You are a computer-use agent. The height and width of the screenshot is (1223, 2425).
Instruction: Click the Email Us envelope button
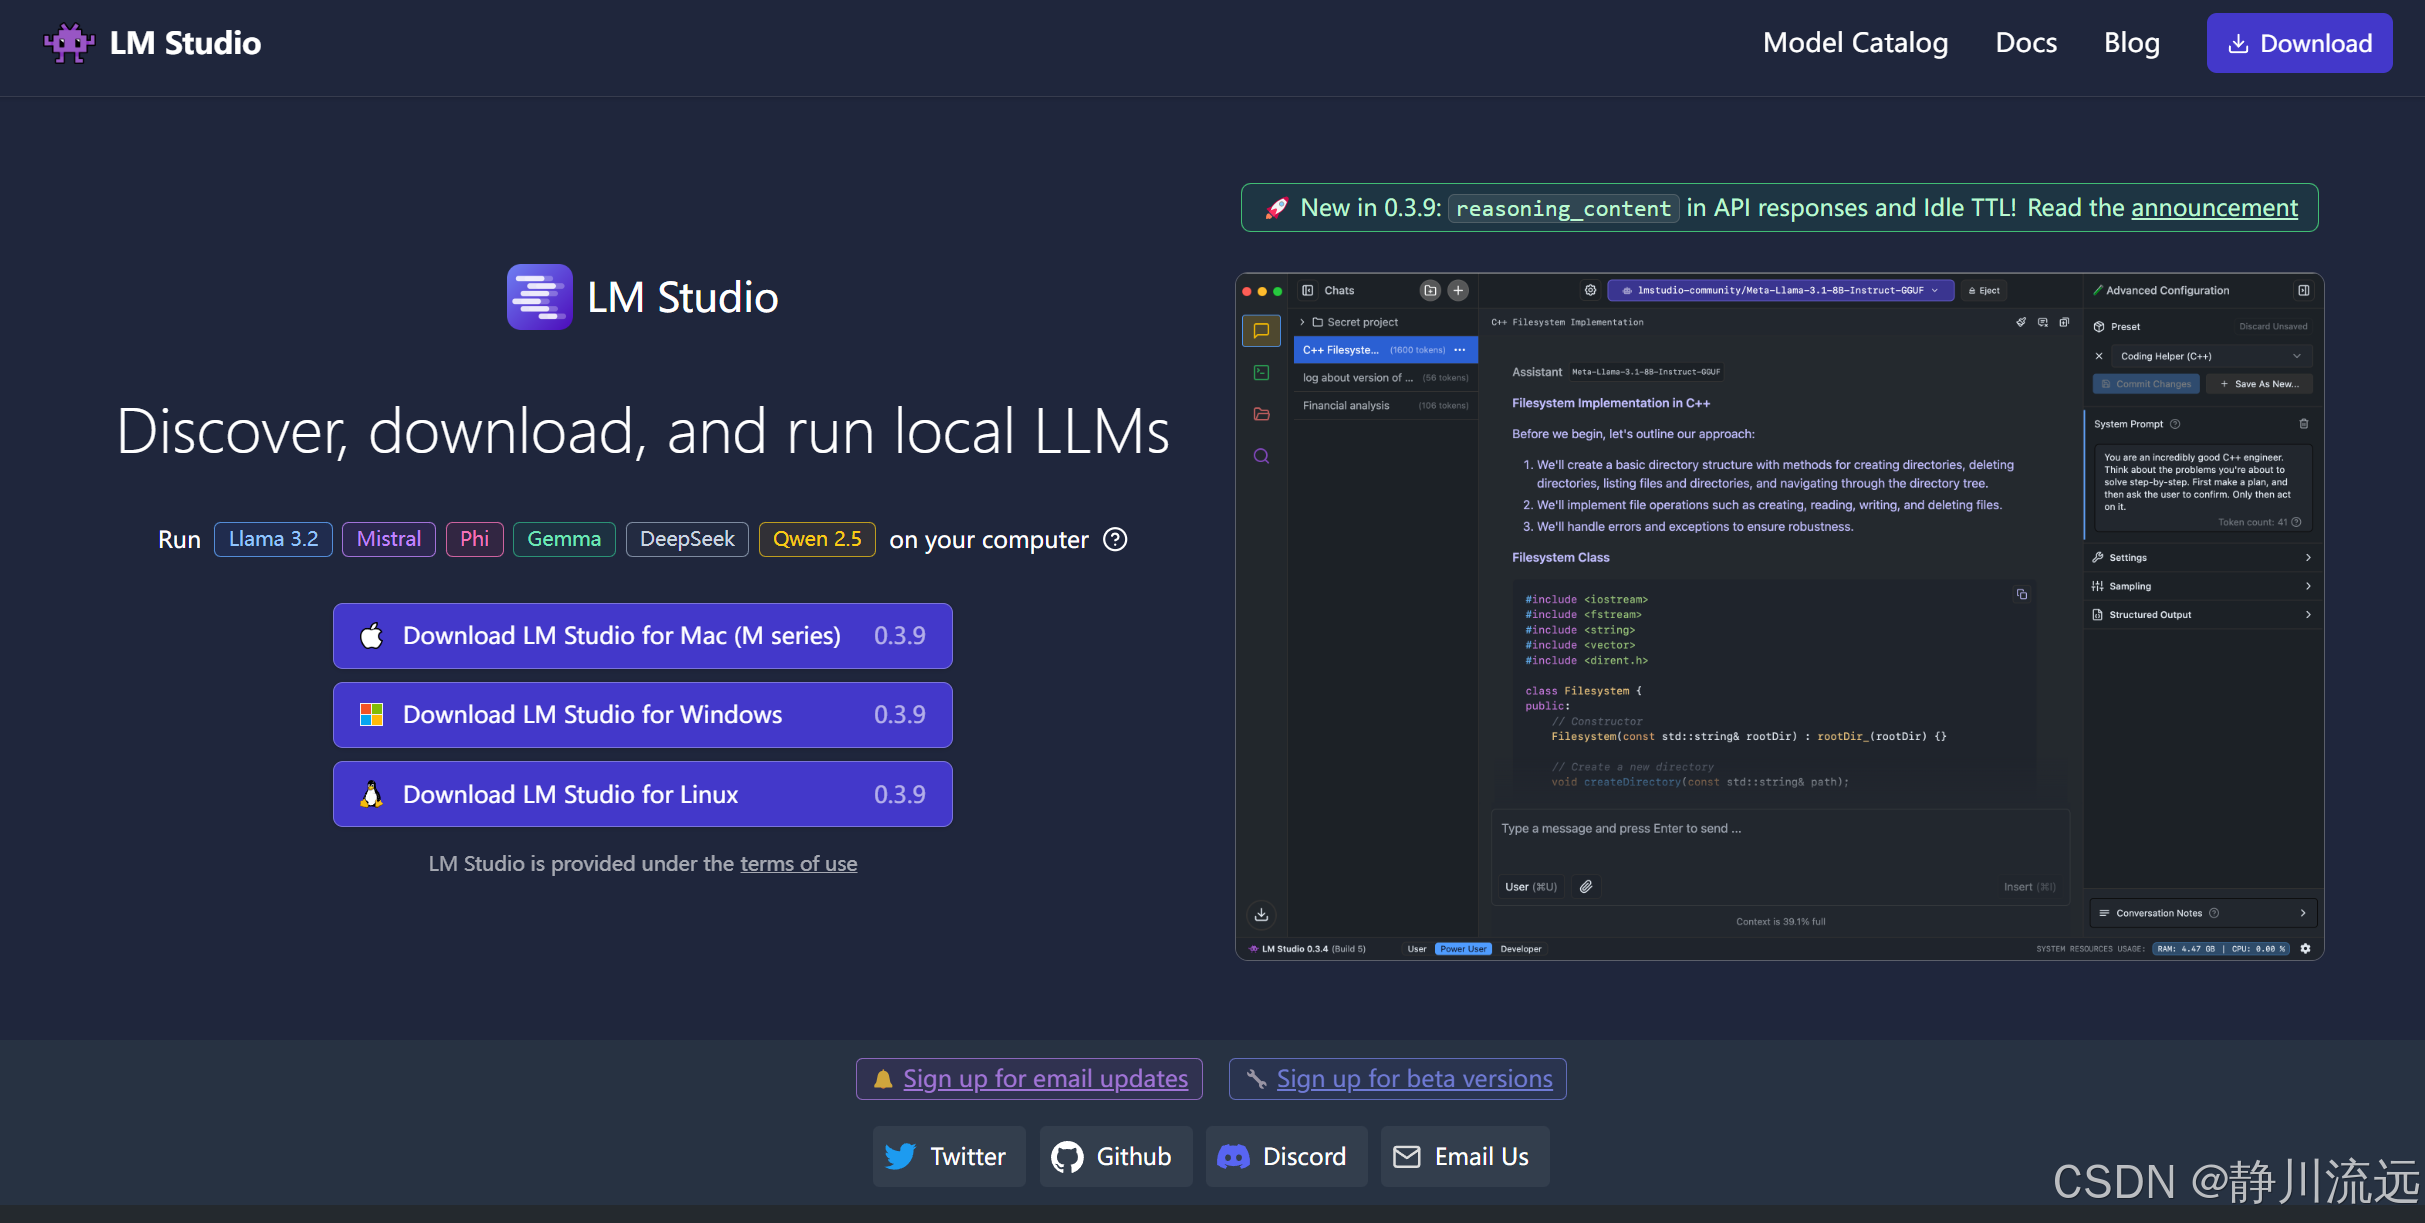coord(1464,1157)
